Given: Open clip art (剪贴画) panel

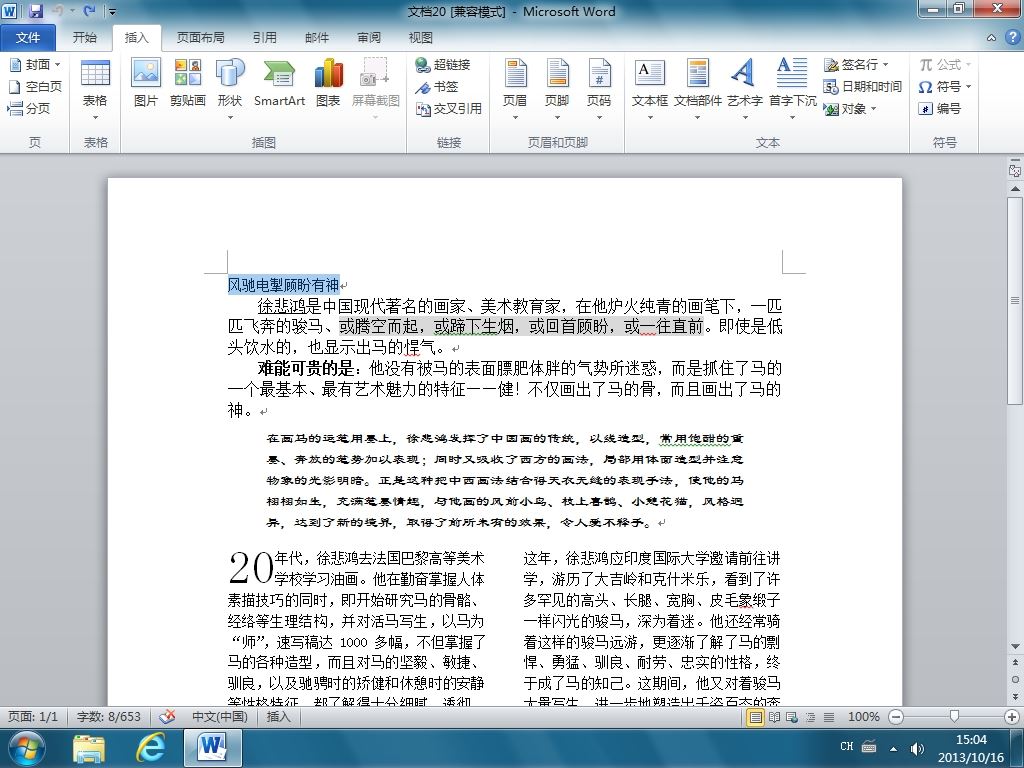Looking at the screenshot, I should pos(187,83).
